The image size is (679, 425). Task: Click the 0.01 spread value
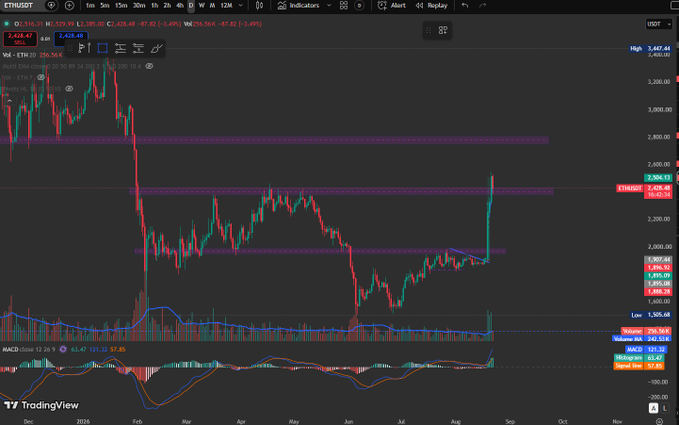tap(45, 39)
